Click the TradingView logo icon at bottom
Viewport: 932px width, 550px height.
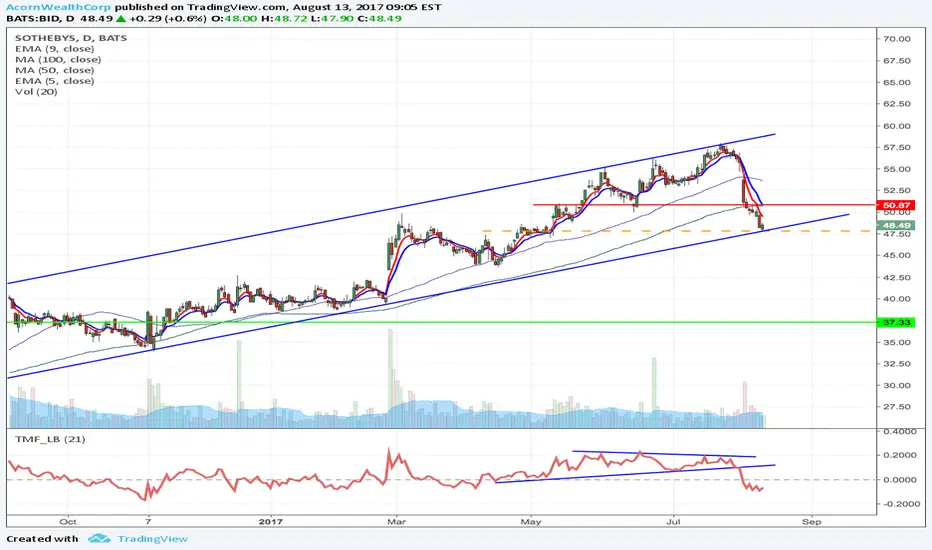pos(99,539)
